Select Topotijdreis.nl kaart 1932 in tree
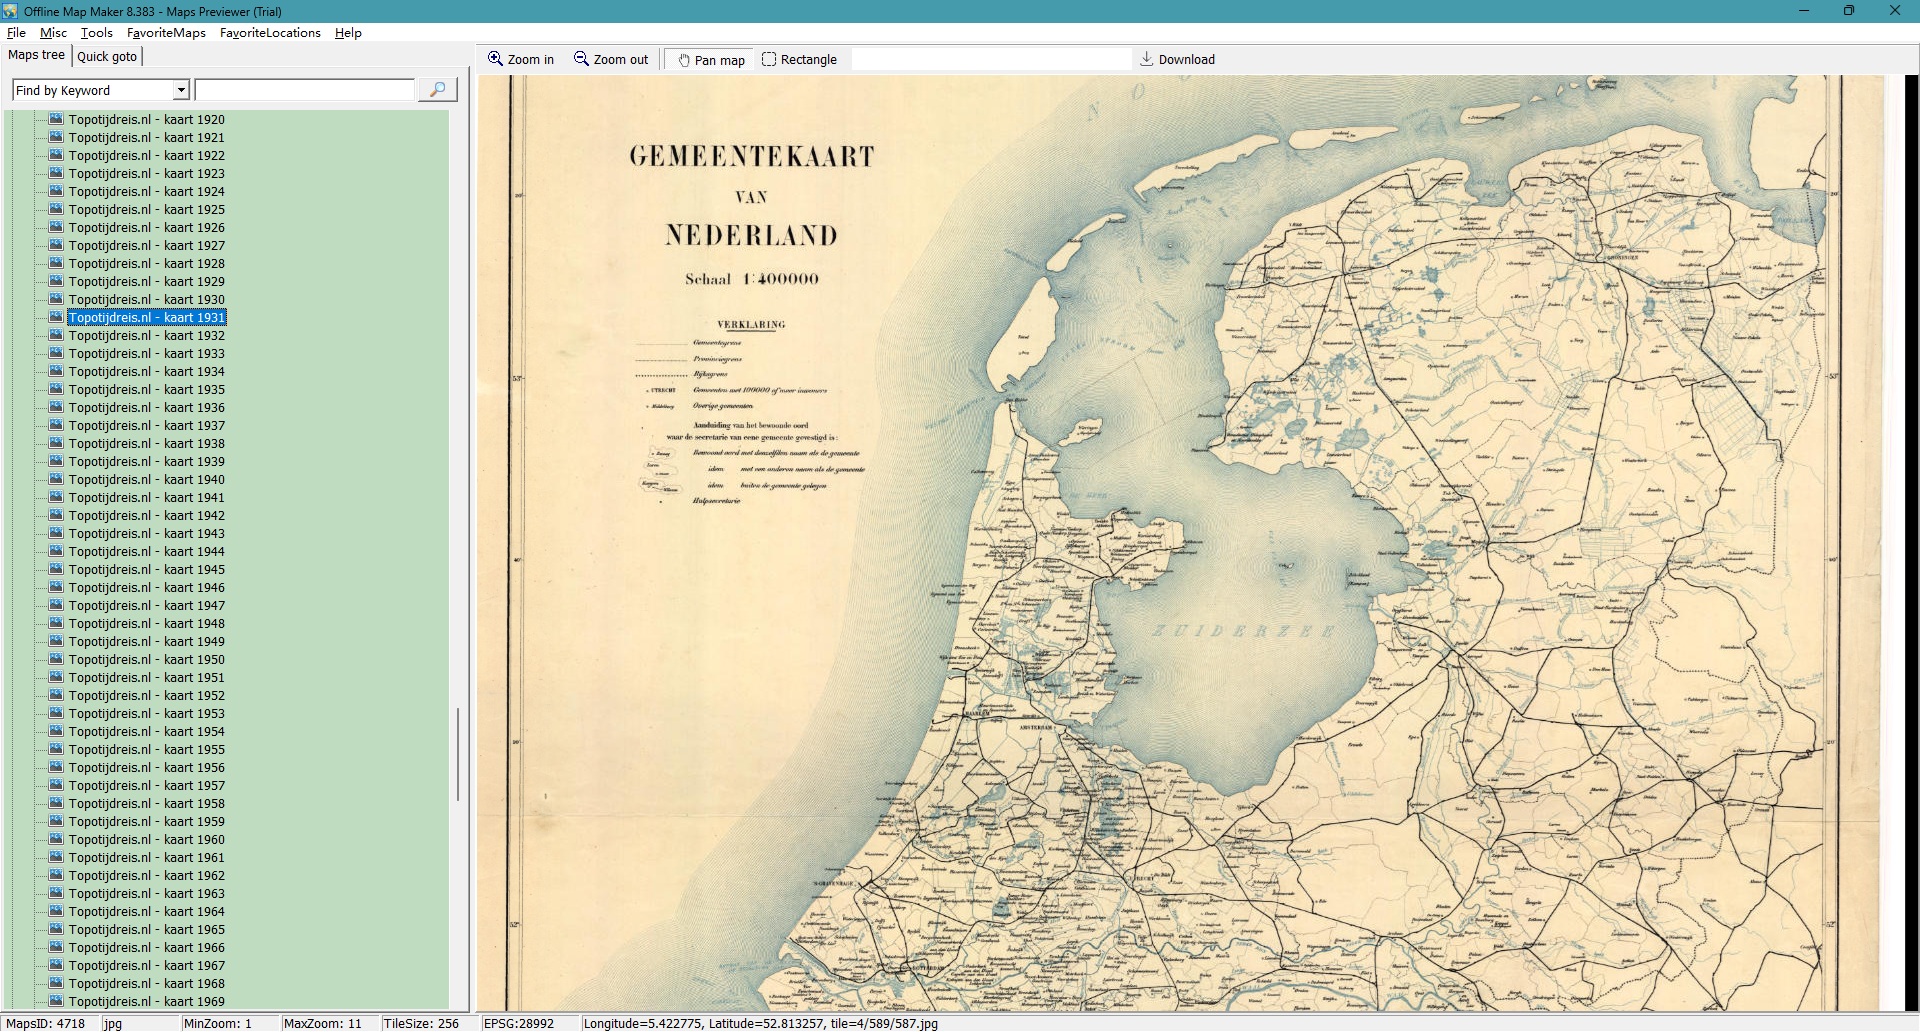 (146, 336)
